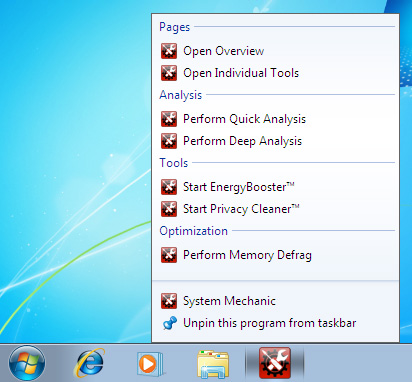Image resolution: width=412 pixels, height=382 pixels.
Task: Click the System Mechanic taskbar button
Action: [x=275, y=363]
